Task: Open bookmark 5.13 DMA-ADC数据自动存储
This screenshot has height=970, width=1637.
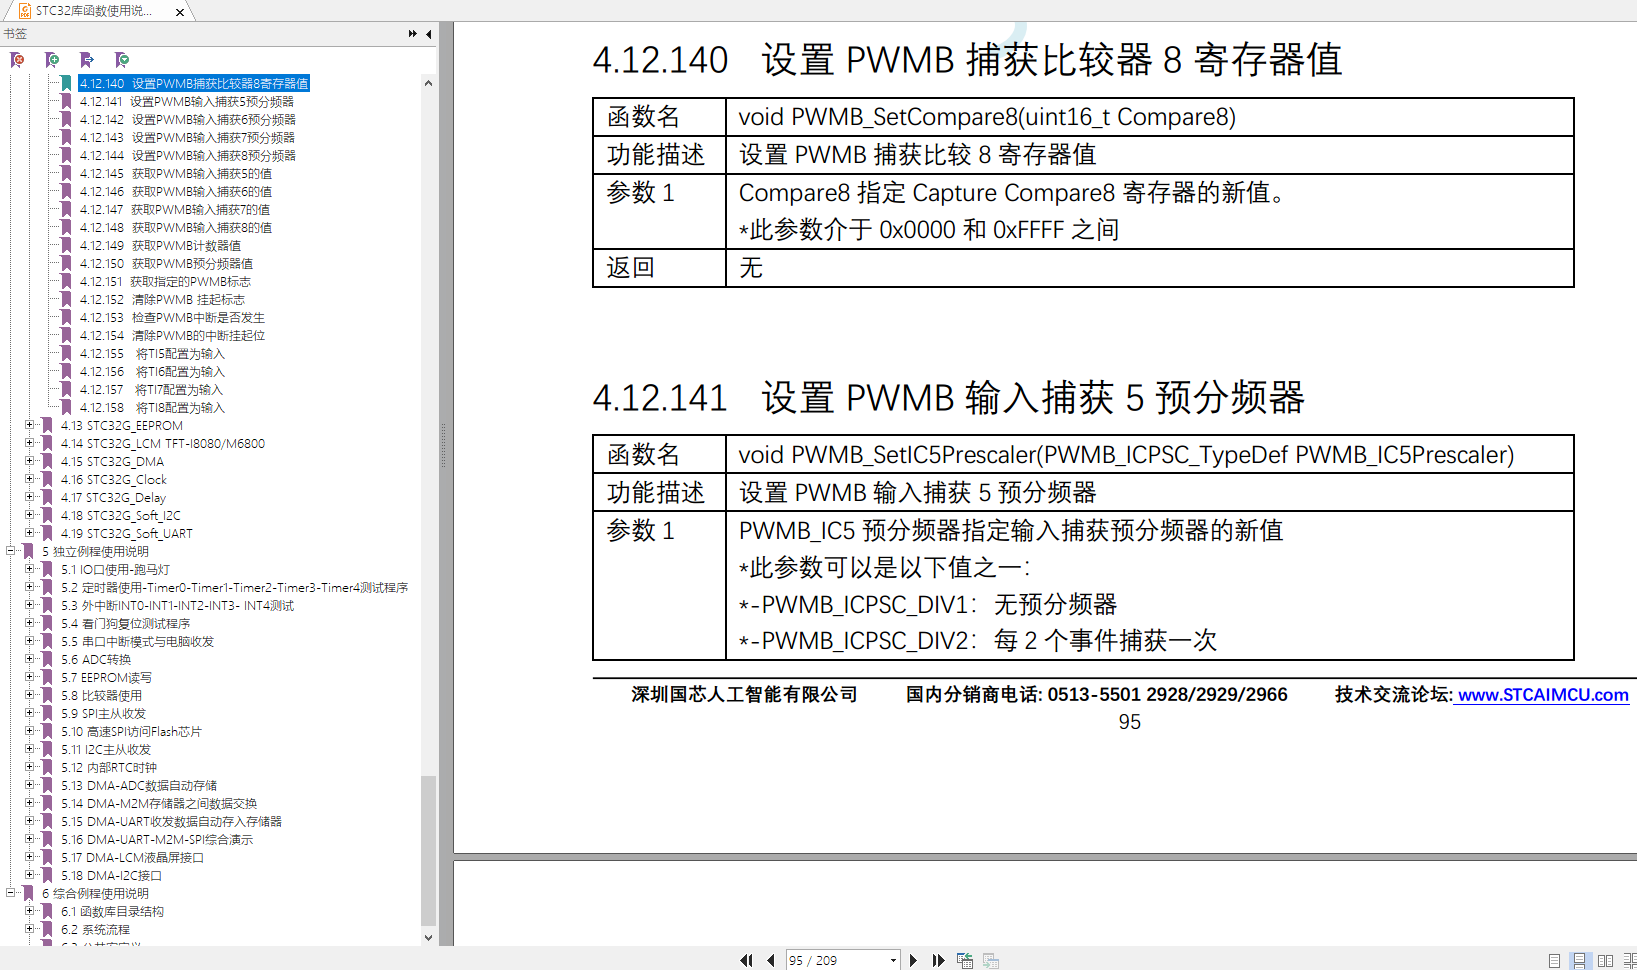Action: tap(139, 785)
